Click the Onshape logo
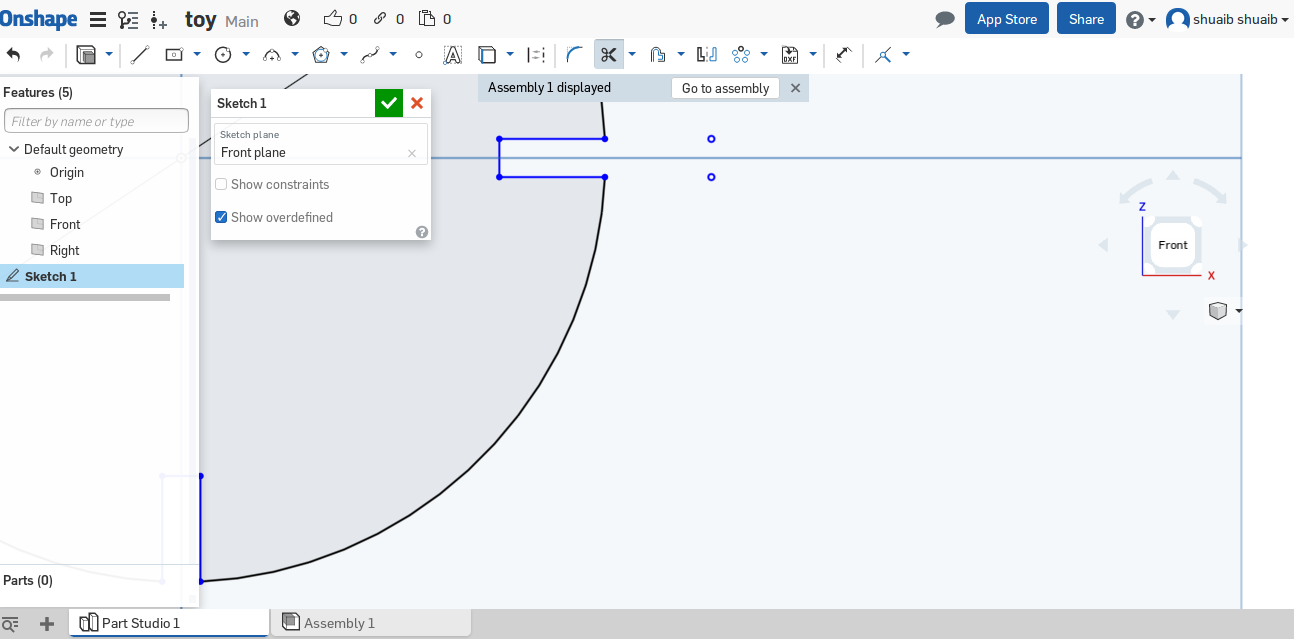Screen dimensions: 1294x639 click(x=39, y=18)
